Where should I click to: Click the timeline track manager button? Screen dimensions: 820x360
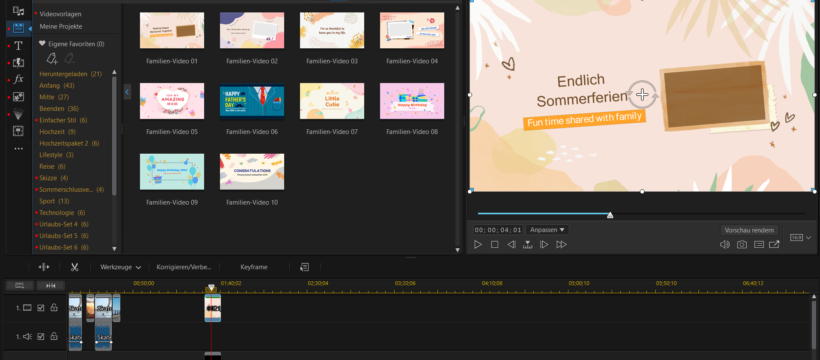(x=20, y=286)
